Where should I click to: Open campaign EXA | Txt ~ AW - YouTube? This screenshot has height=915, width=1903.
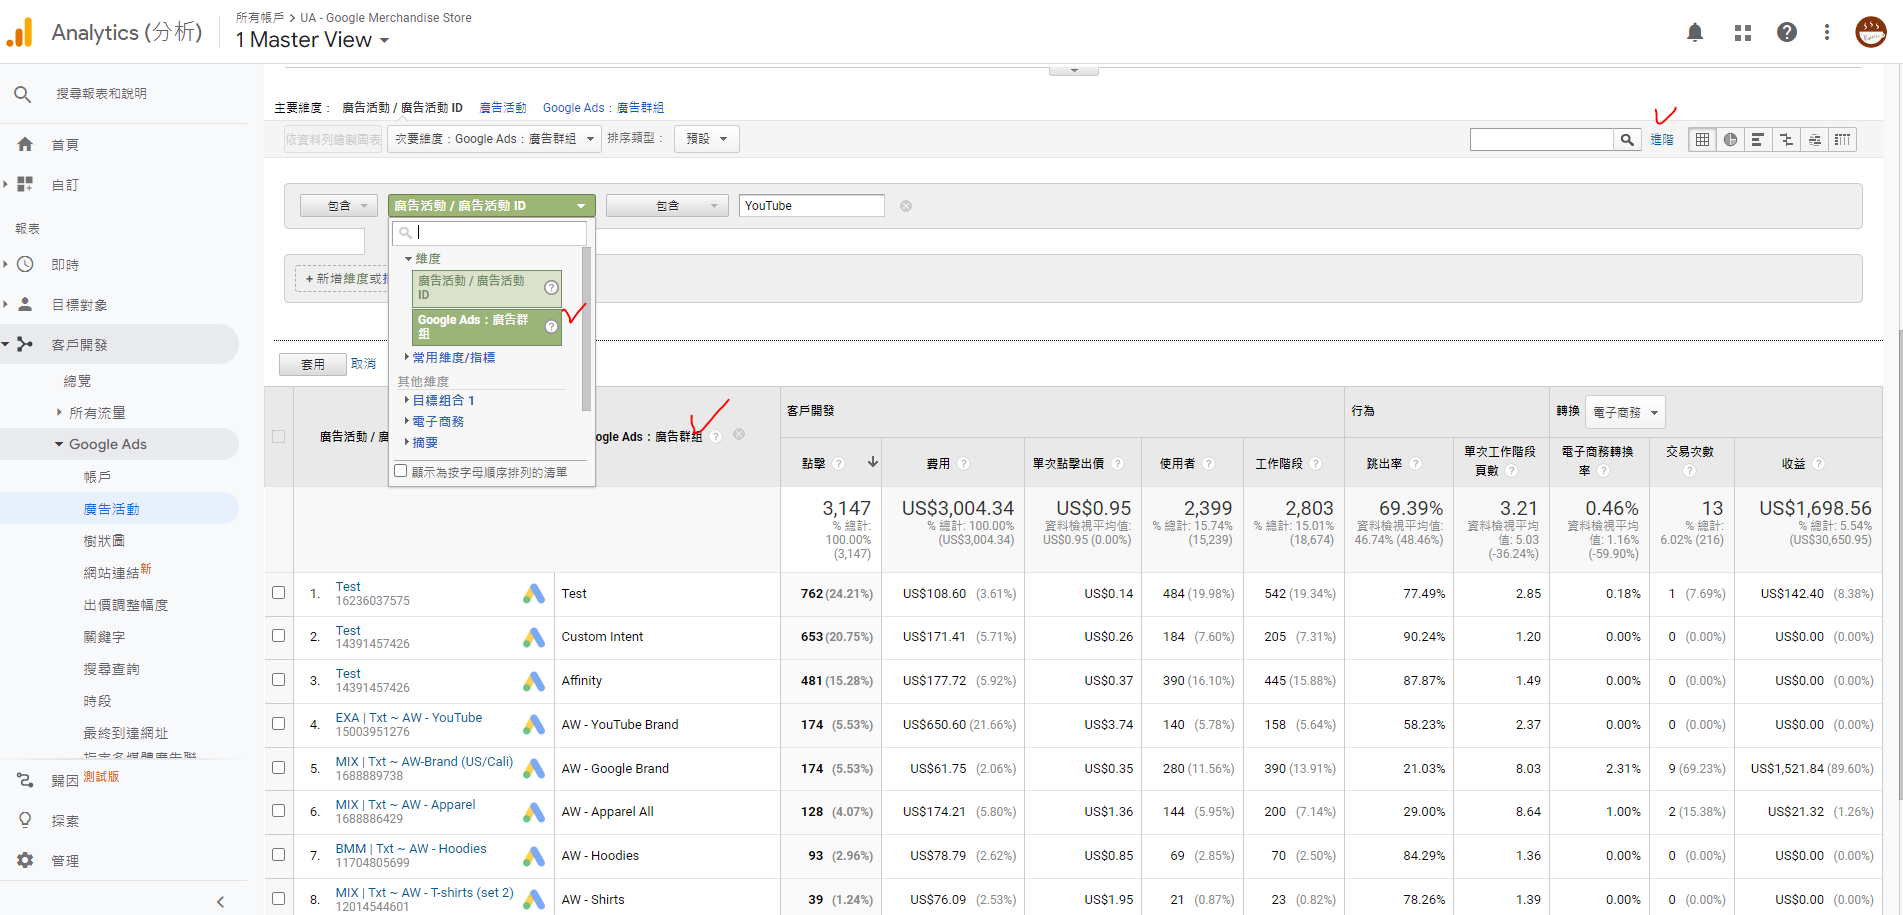coord(409,717)
